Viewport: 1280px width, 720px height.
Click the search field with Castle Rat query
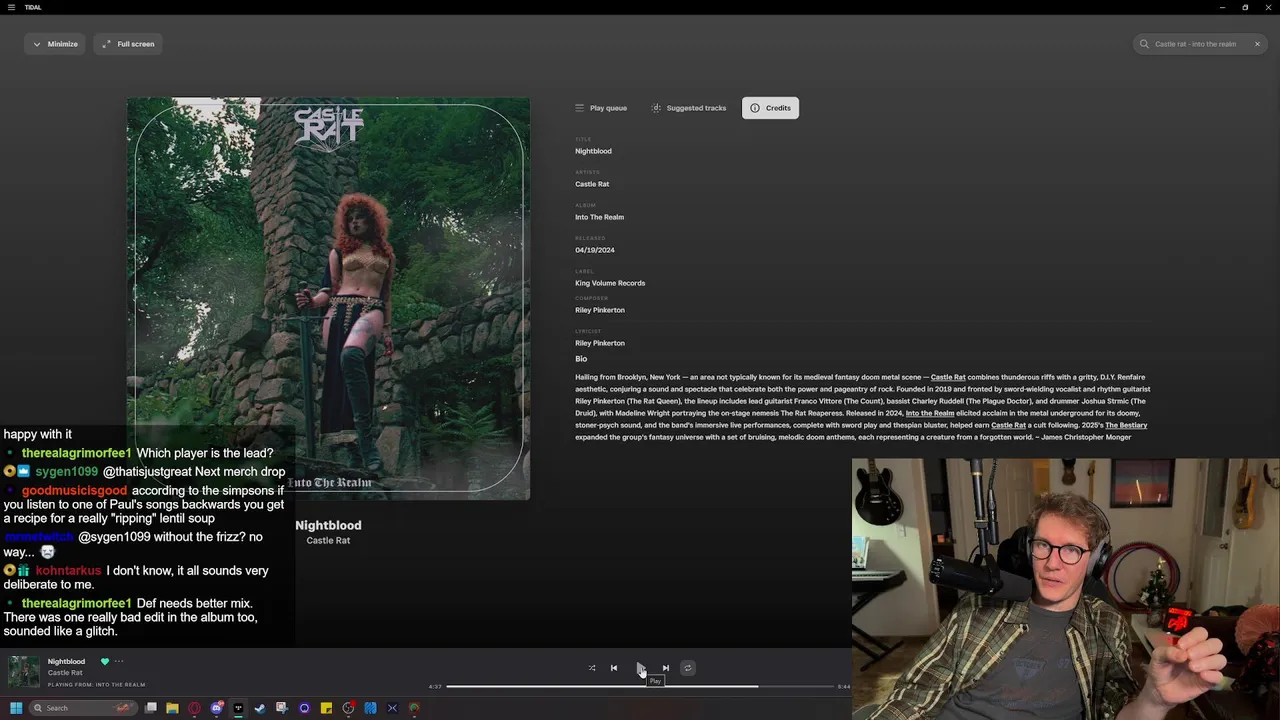click(x=1198, y=44)
